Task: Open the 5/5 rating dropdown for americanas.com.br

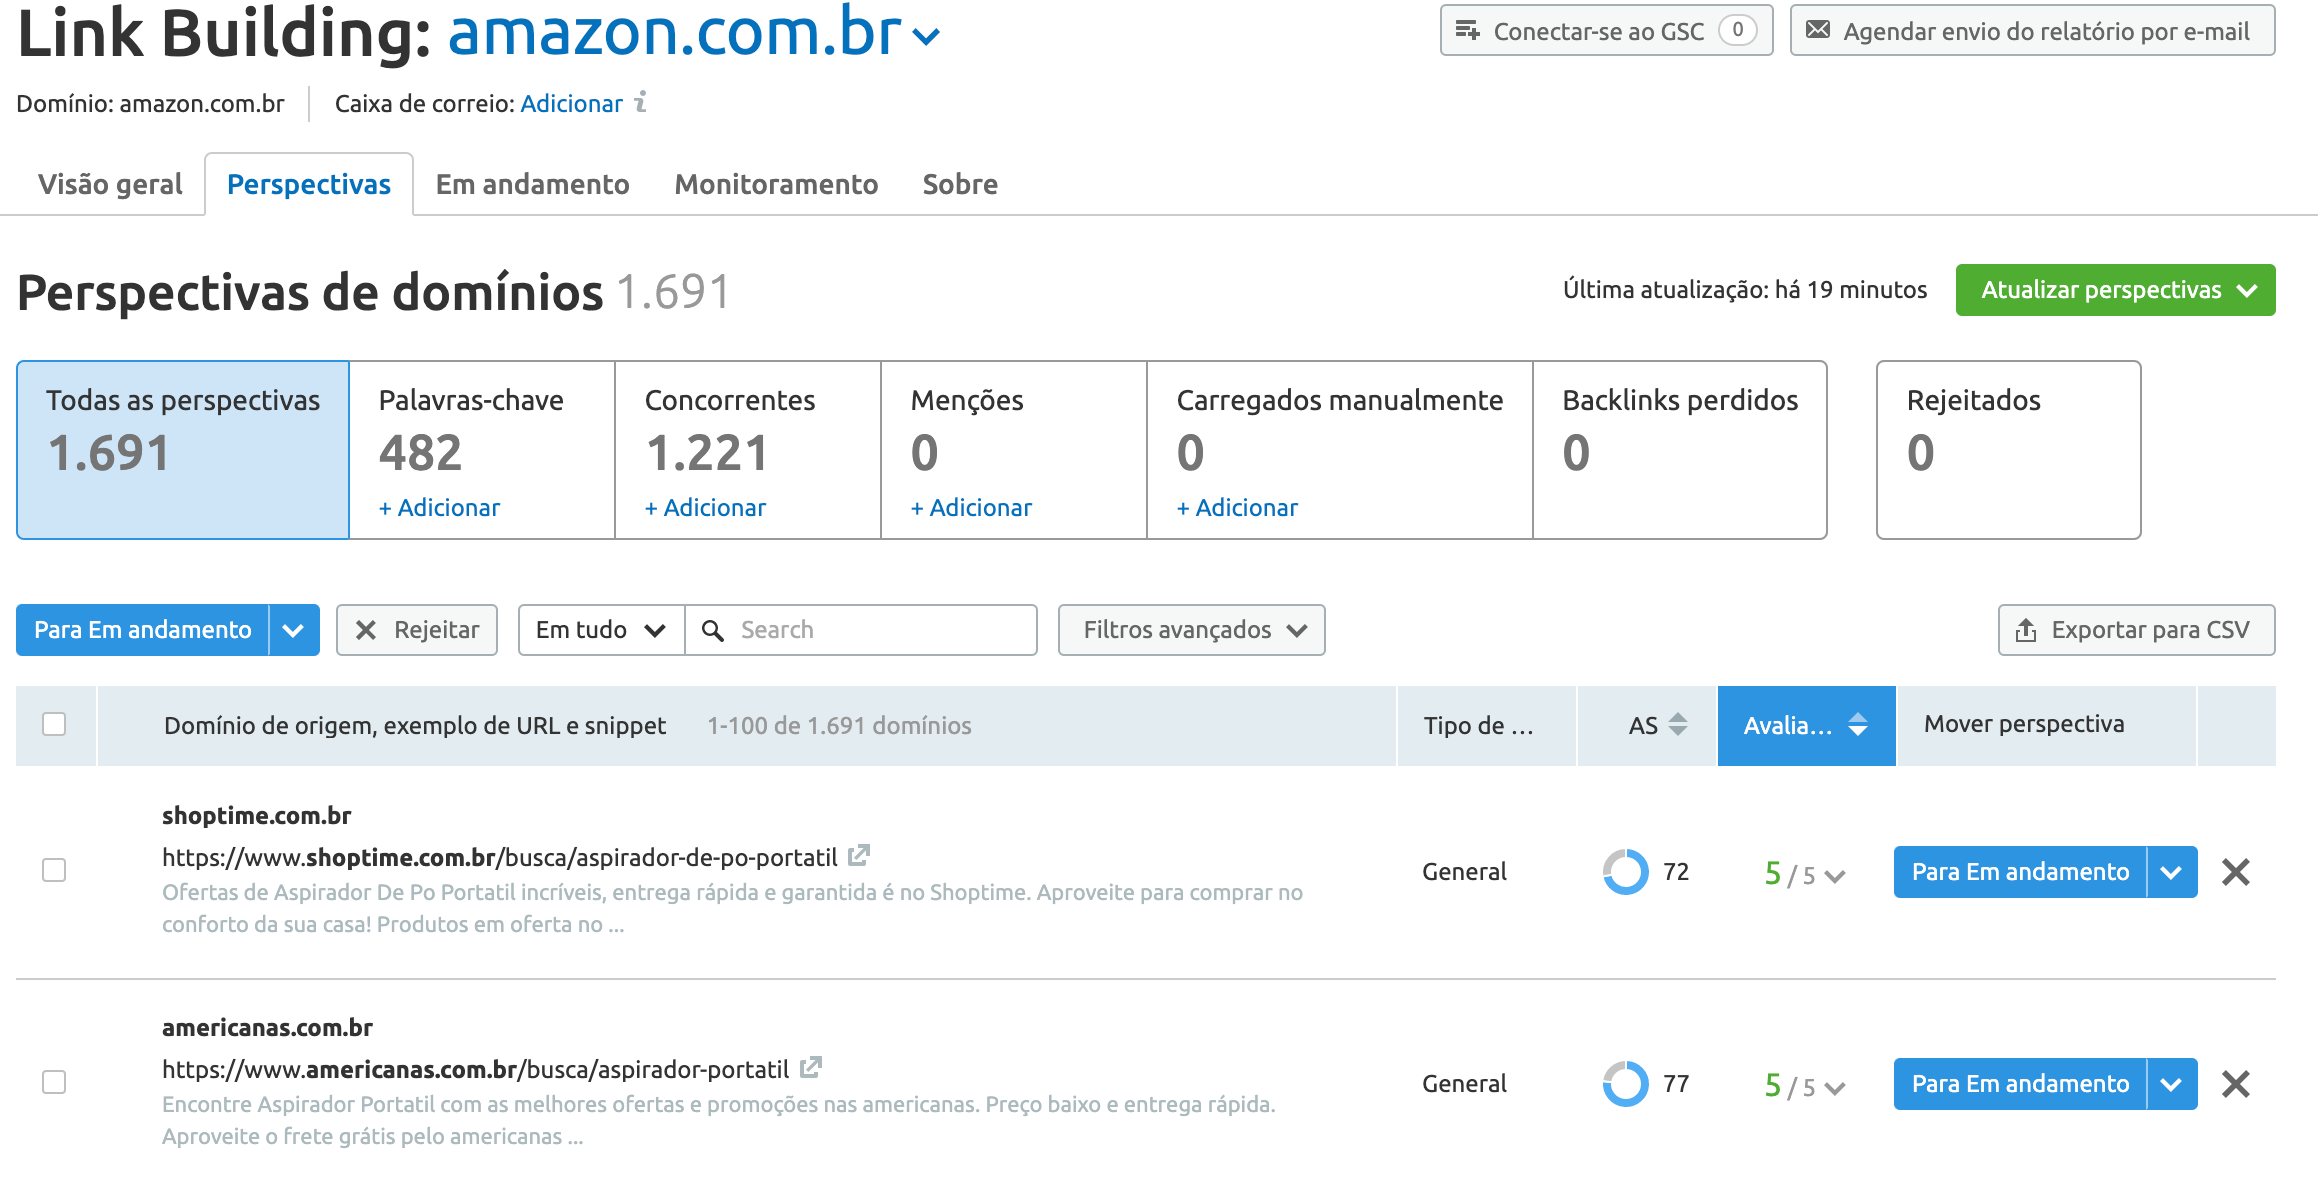Action: click(x=1805, y=1086)
